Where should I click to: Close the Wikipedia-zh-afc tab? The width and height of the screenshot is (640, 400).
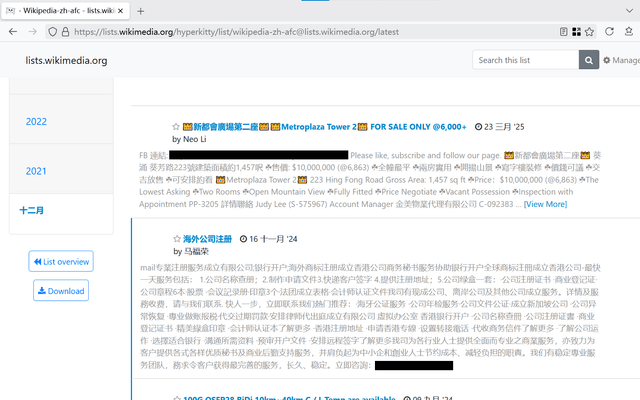120,11
